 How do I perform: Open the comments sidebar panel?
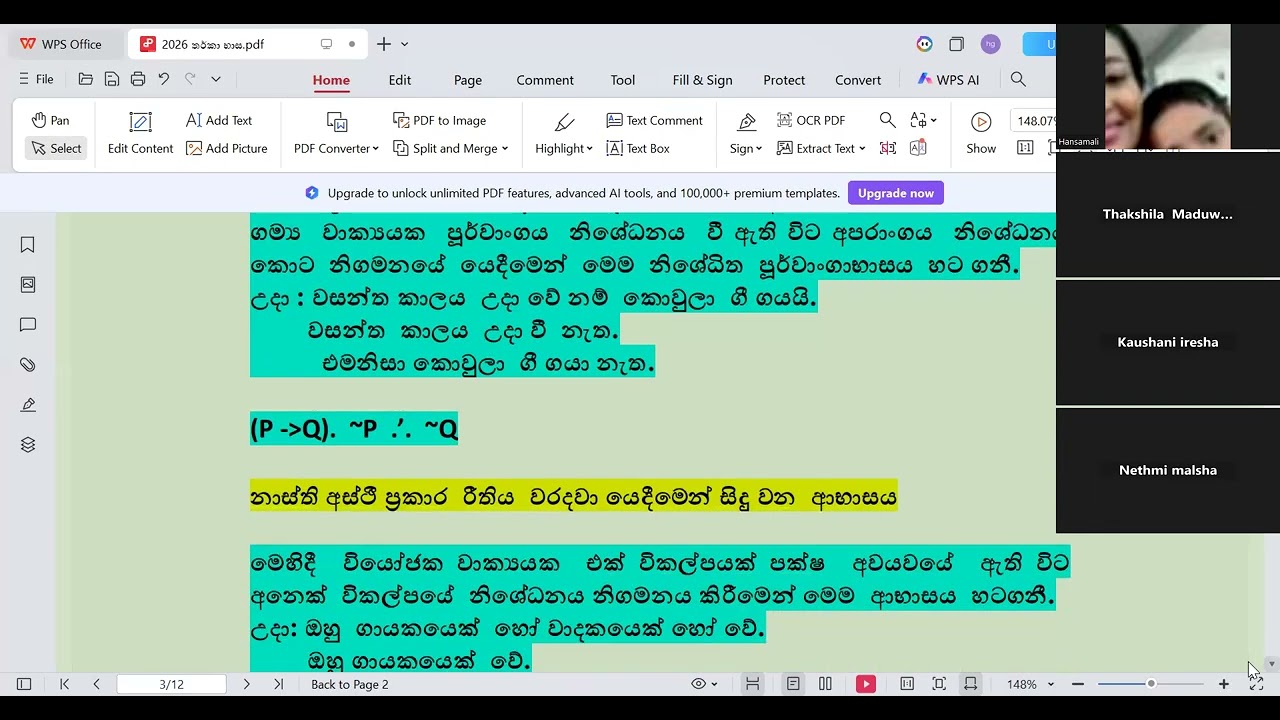click(28, 325)
